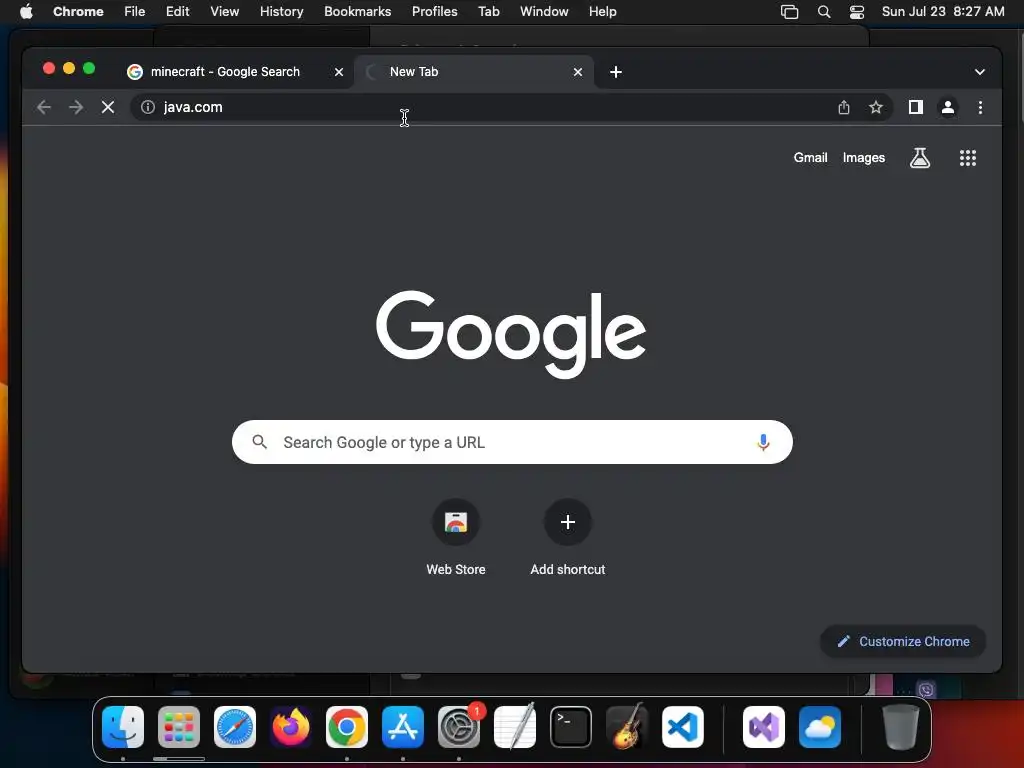Close the minecraft Google Search tab
Viewport: 1024px width, 768px height.
tap(338, 72)
